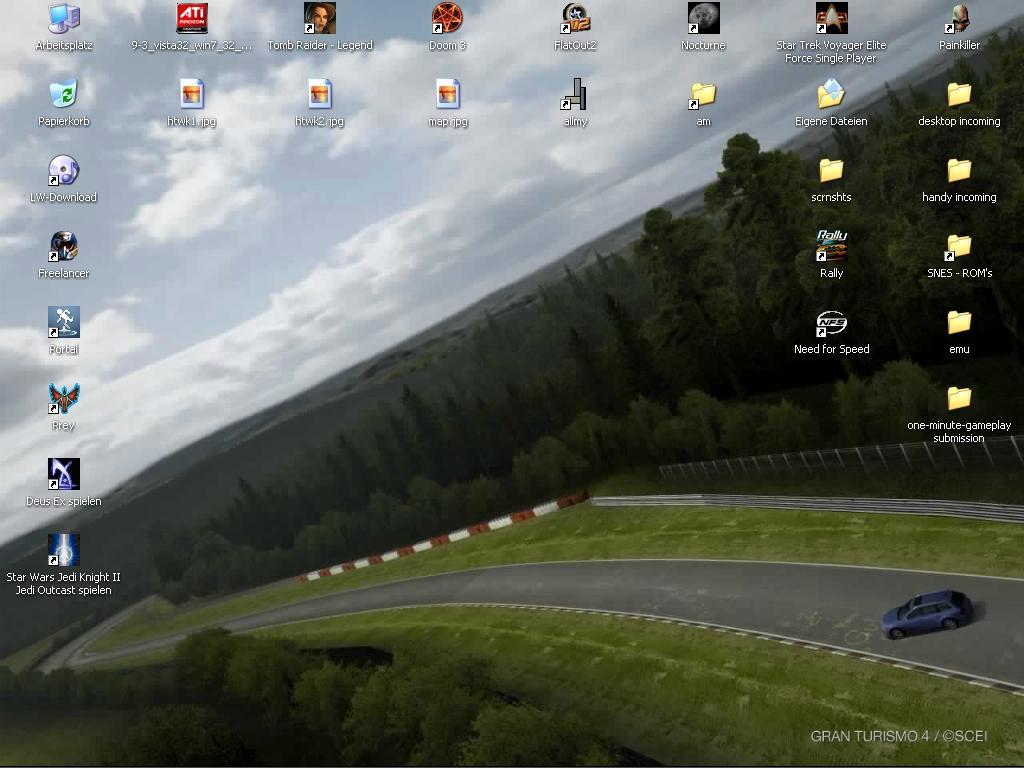This screenshot has height=768, width=1024.
Task: Select the htwk1.jpg image file
Action: [x=192, y=94]
